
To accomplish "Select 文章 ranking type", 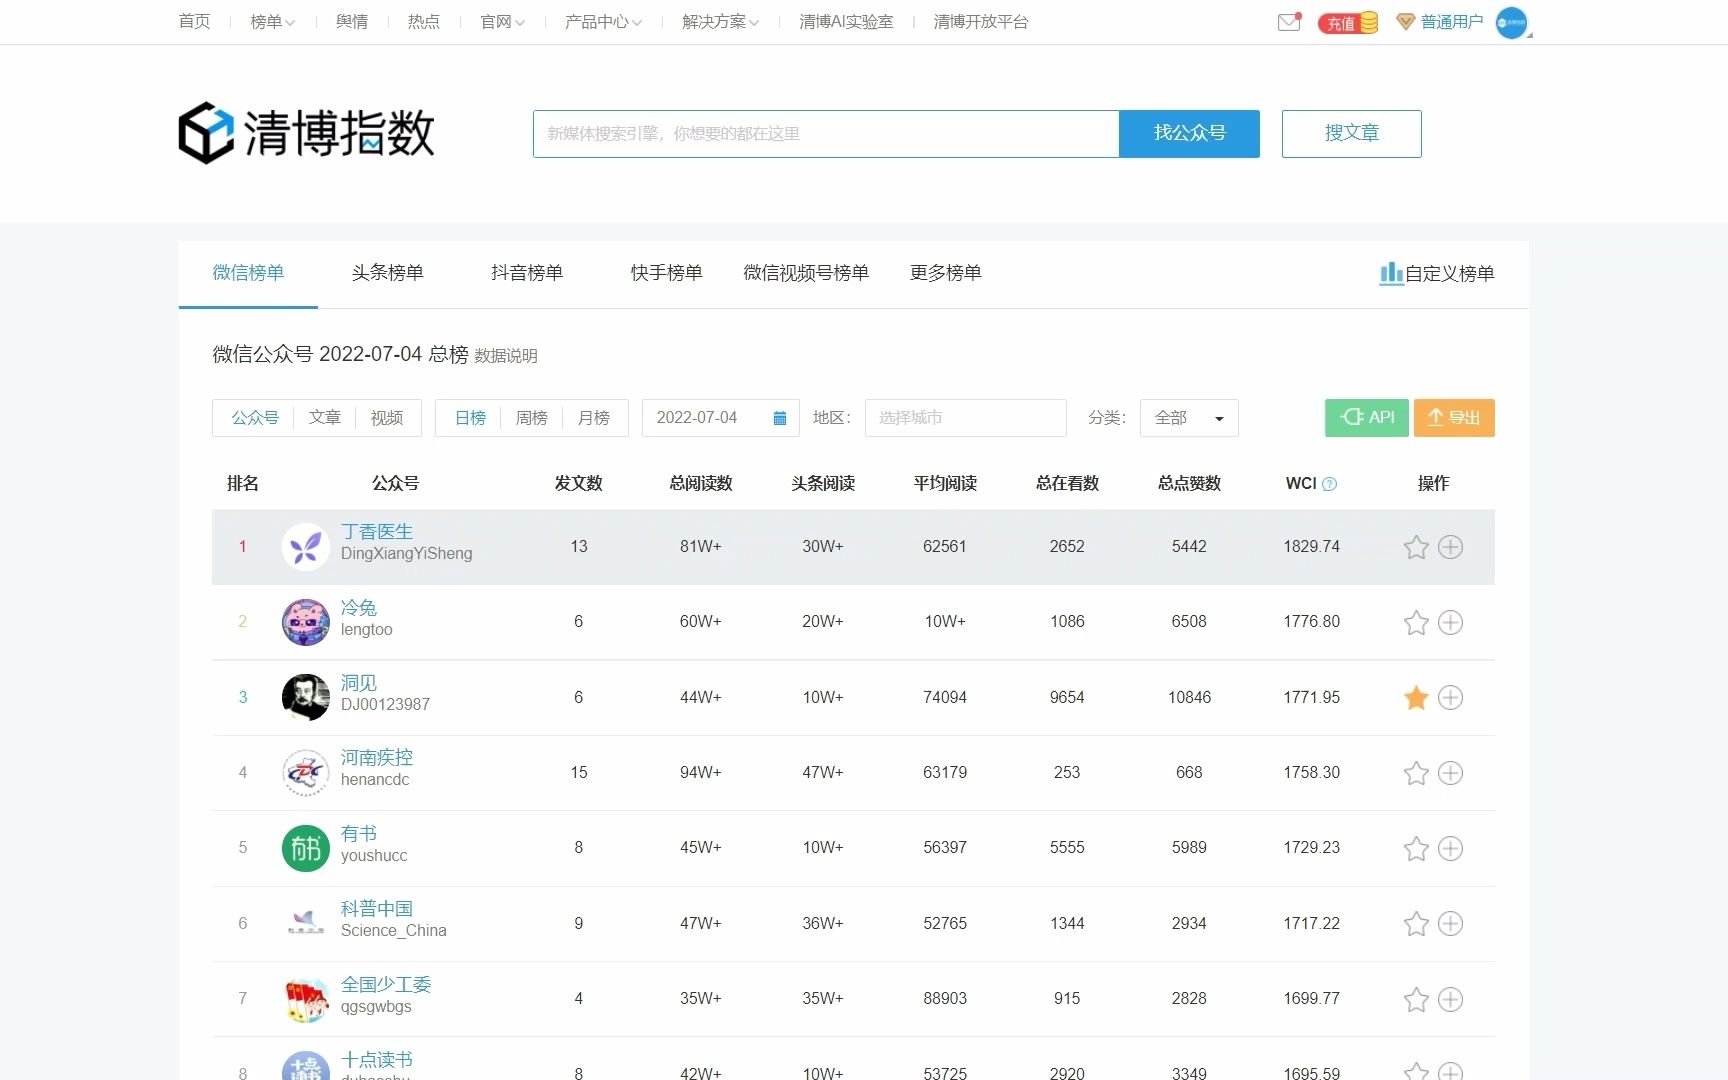I will click(x=324, y=418).
